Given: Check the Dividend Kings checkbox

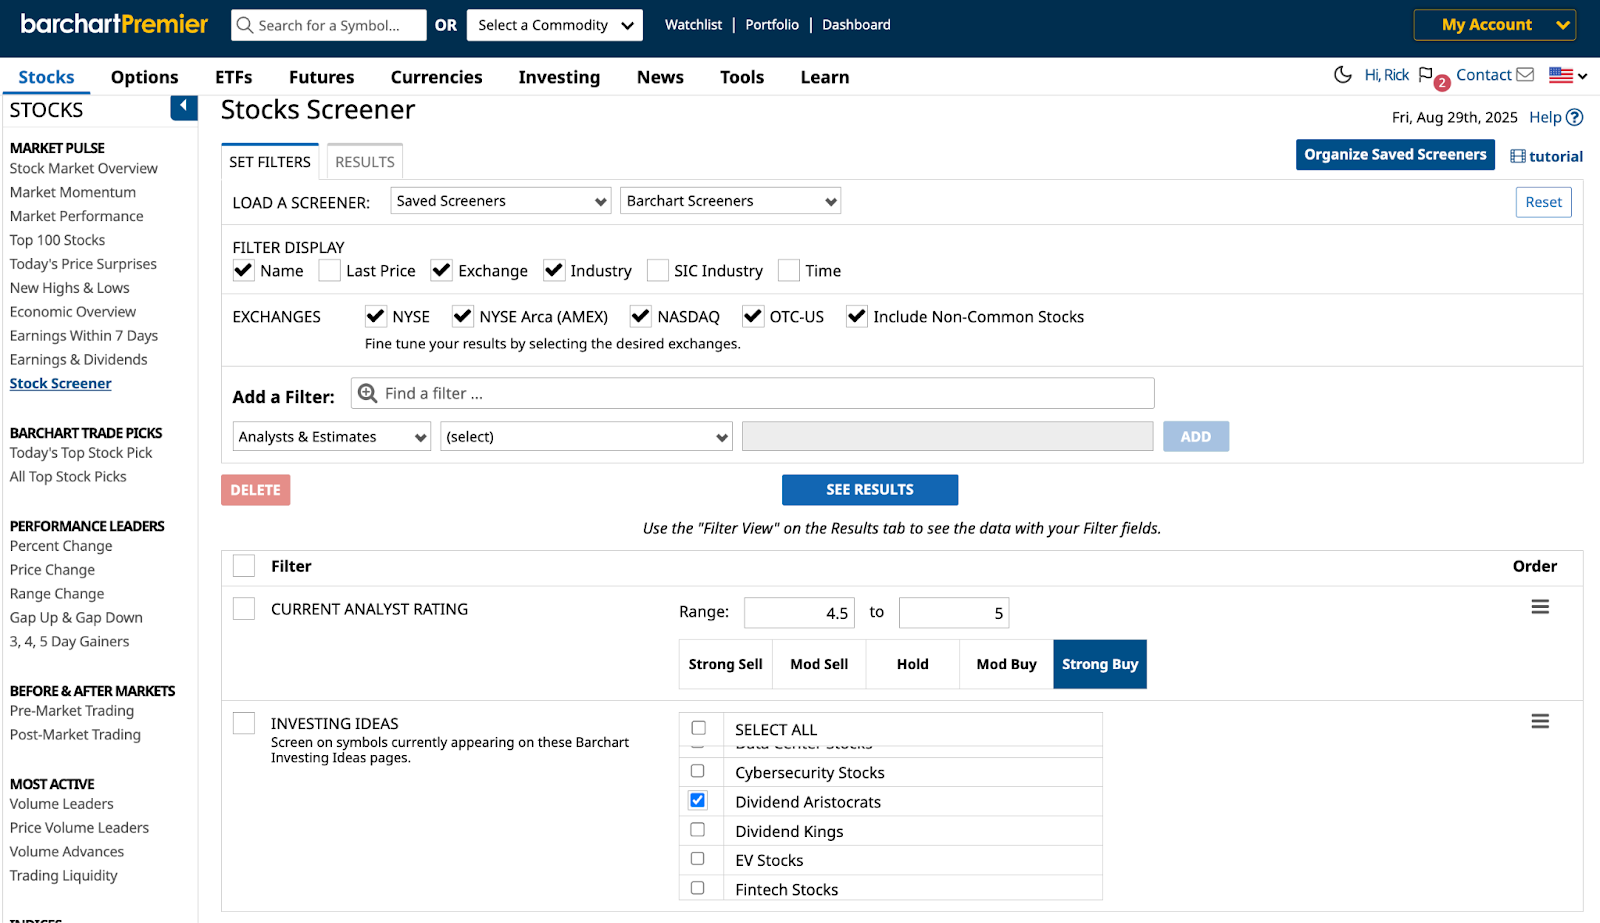Looking at the screenshot, I should [x=698, y=830].
